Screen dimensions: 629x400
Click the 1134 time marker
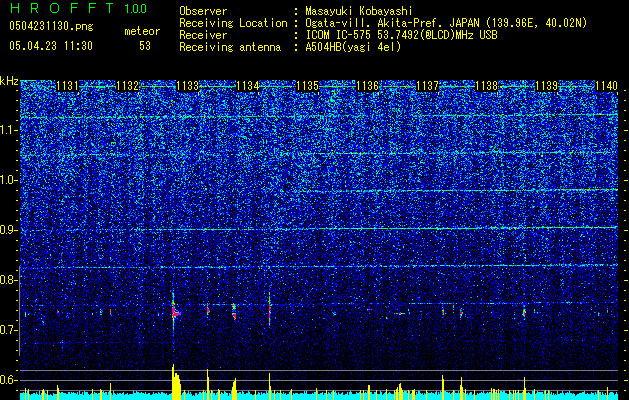[248, 86]
